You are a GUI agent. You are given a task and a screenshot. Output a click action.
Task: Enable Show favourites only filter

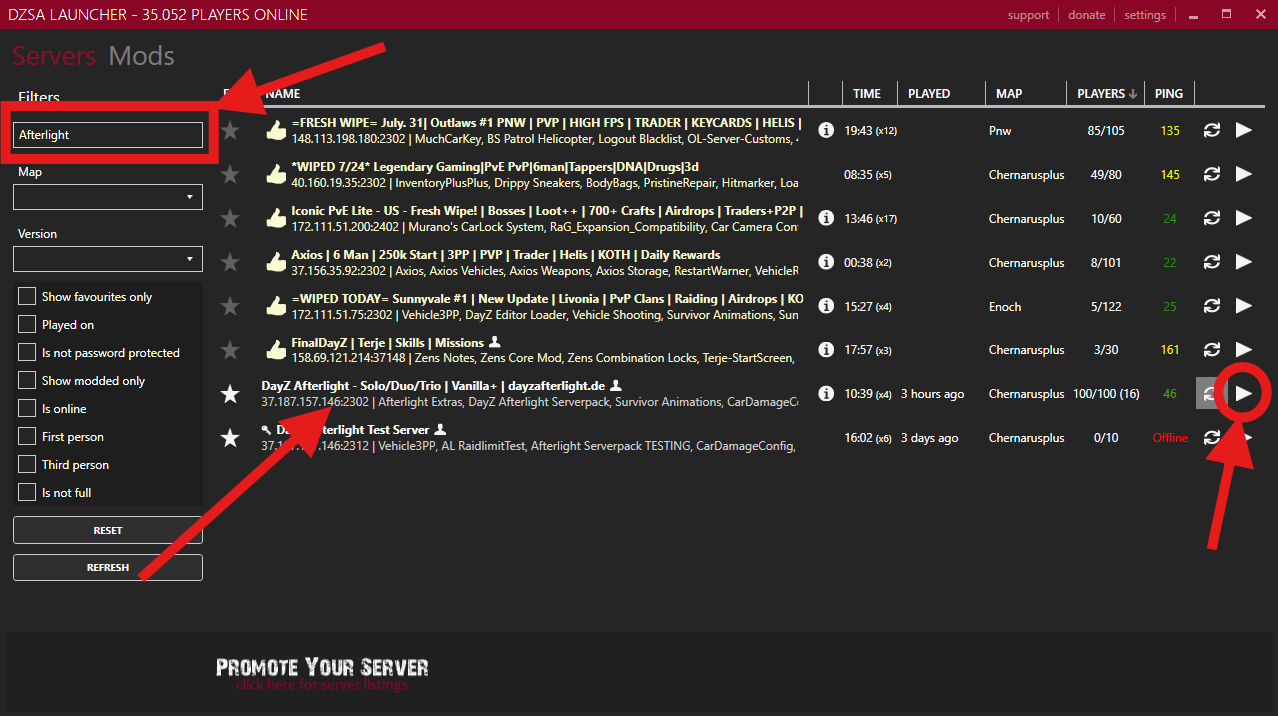pyautogui.click(x=27, y=297)
